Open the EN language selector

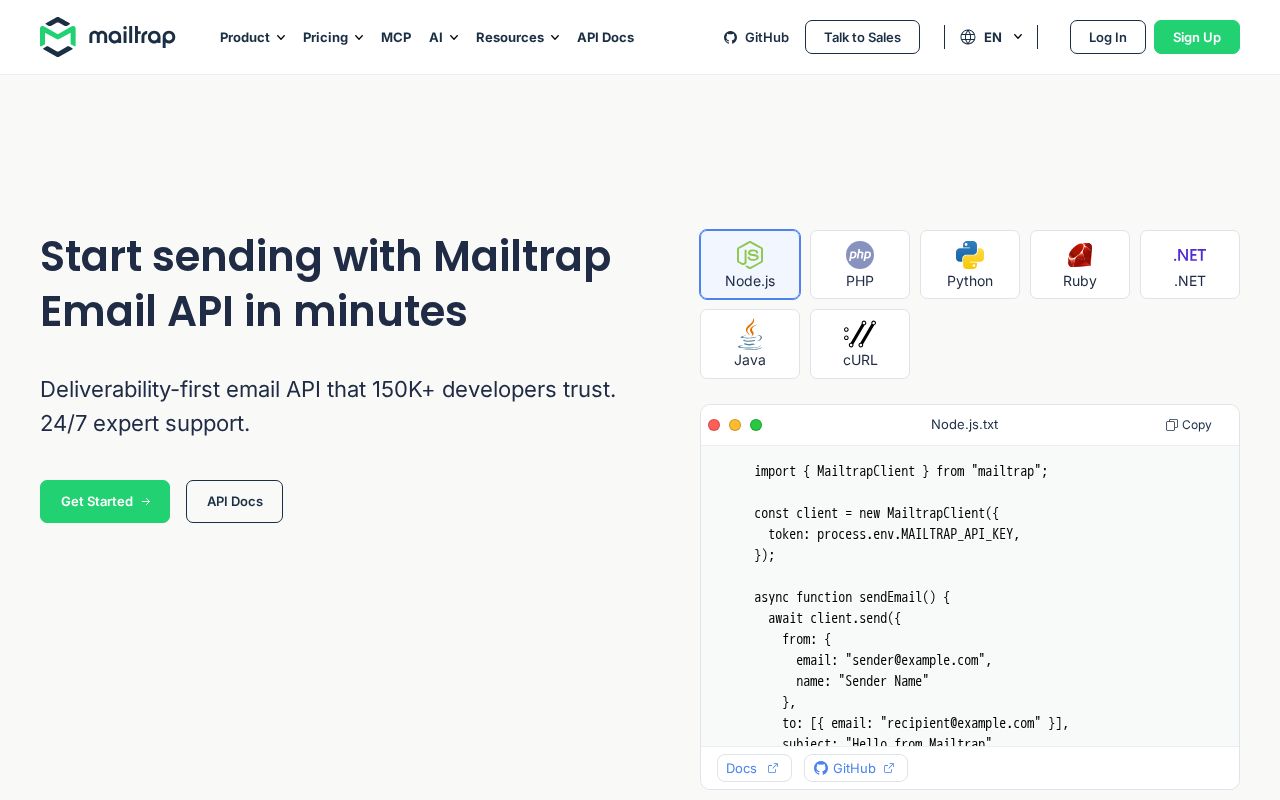pyautogui.click(x=991, y=37)
